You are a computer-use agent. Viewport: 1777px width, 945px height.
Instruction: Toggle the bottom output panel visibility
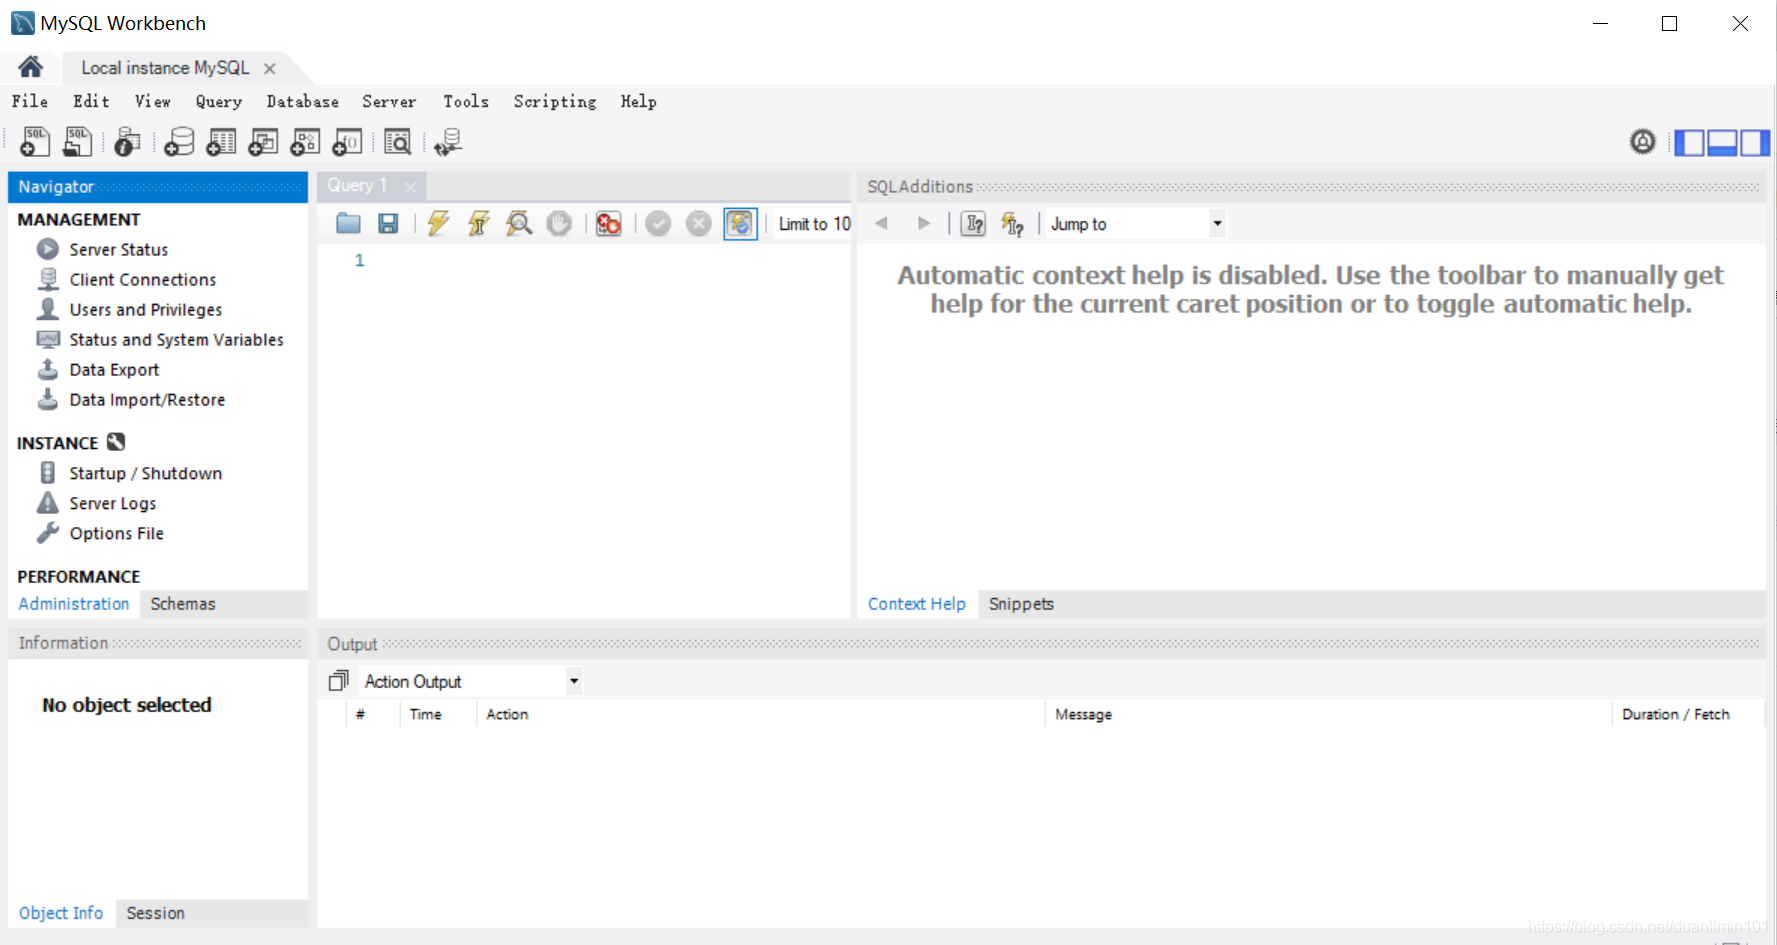[1722, 143]
